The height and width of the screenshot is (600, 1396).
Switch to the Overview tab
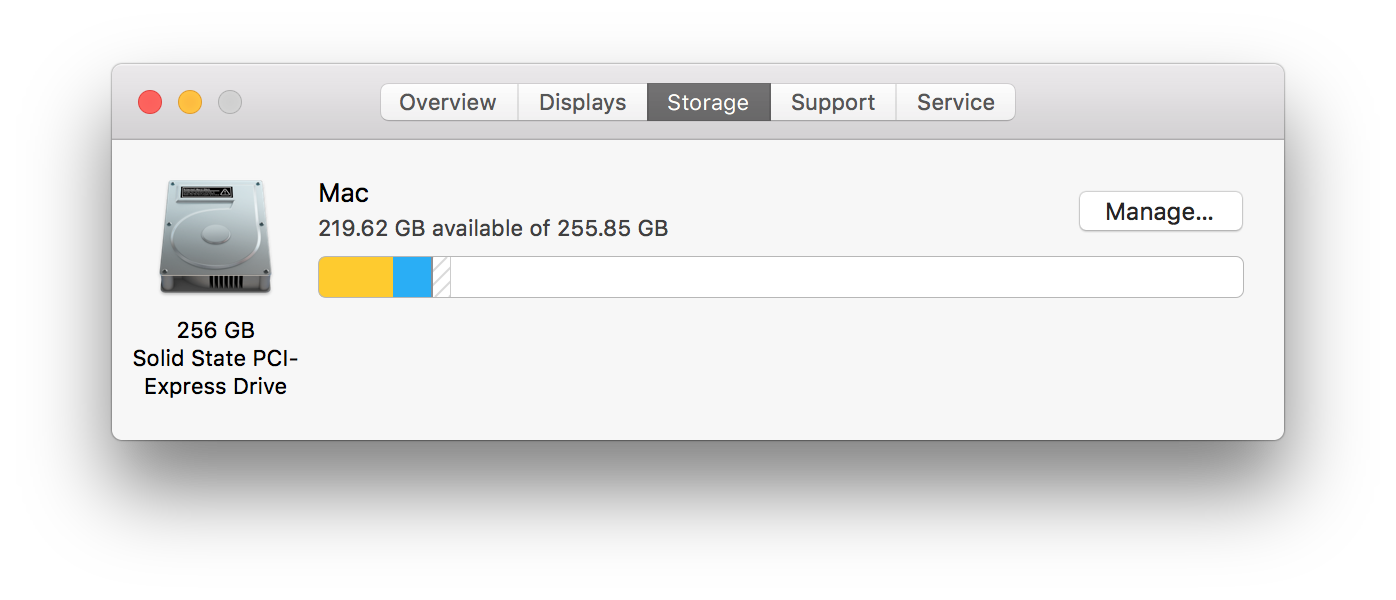tap(448, 102)
